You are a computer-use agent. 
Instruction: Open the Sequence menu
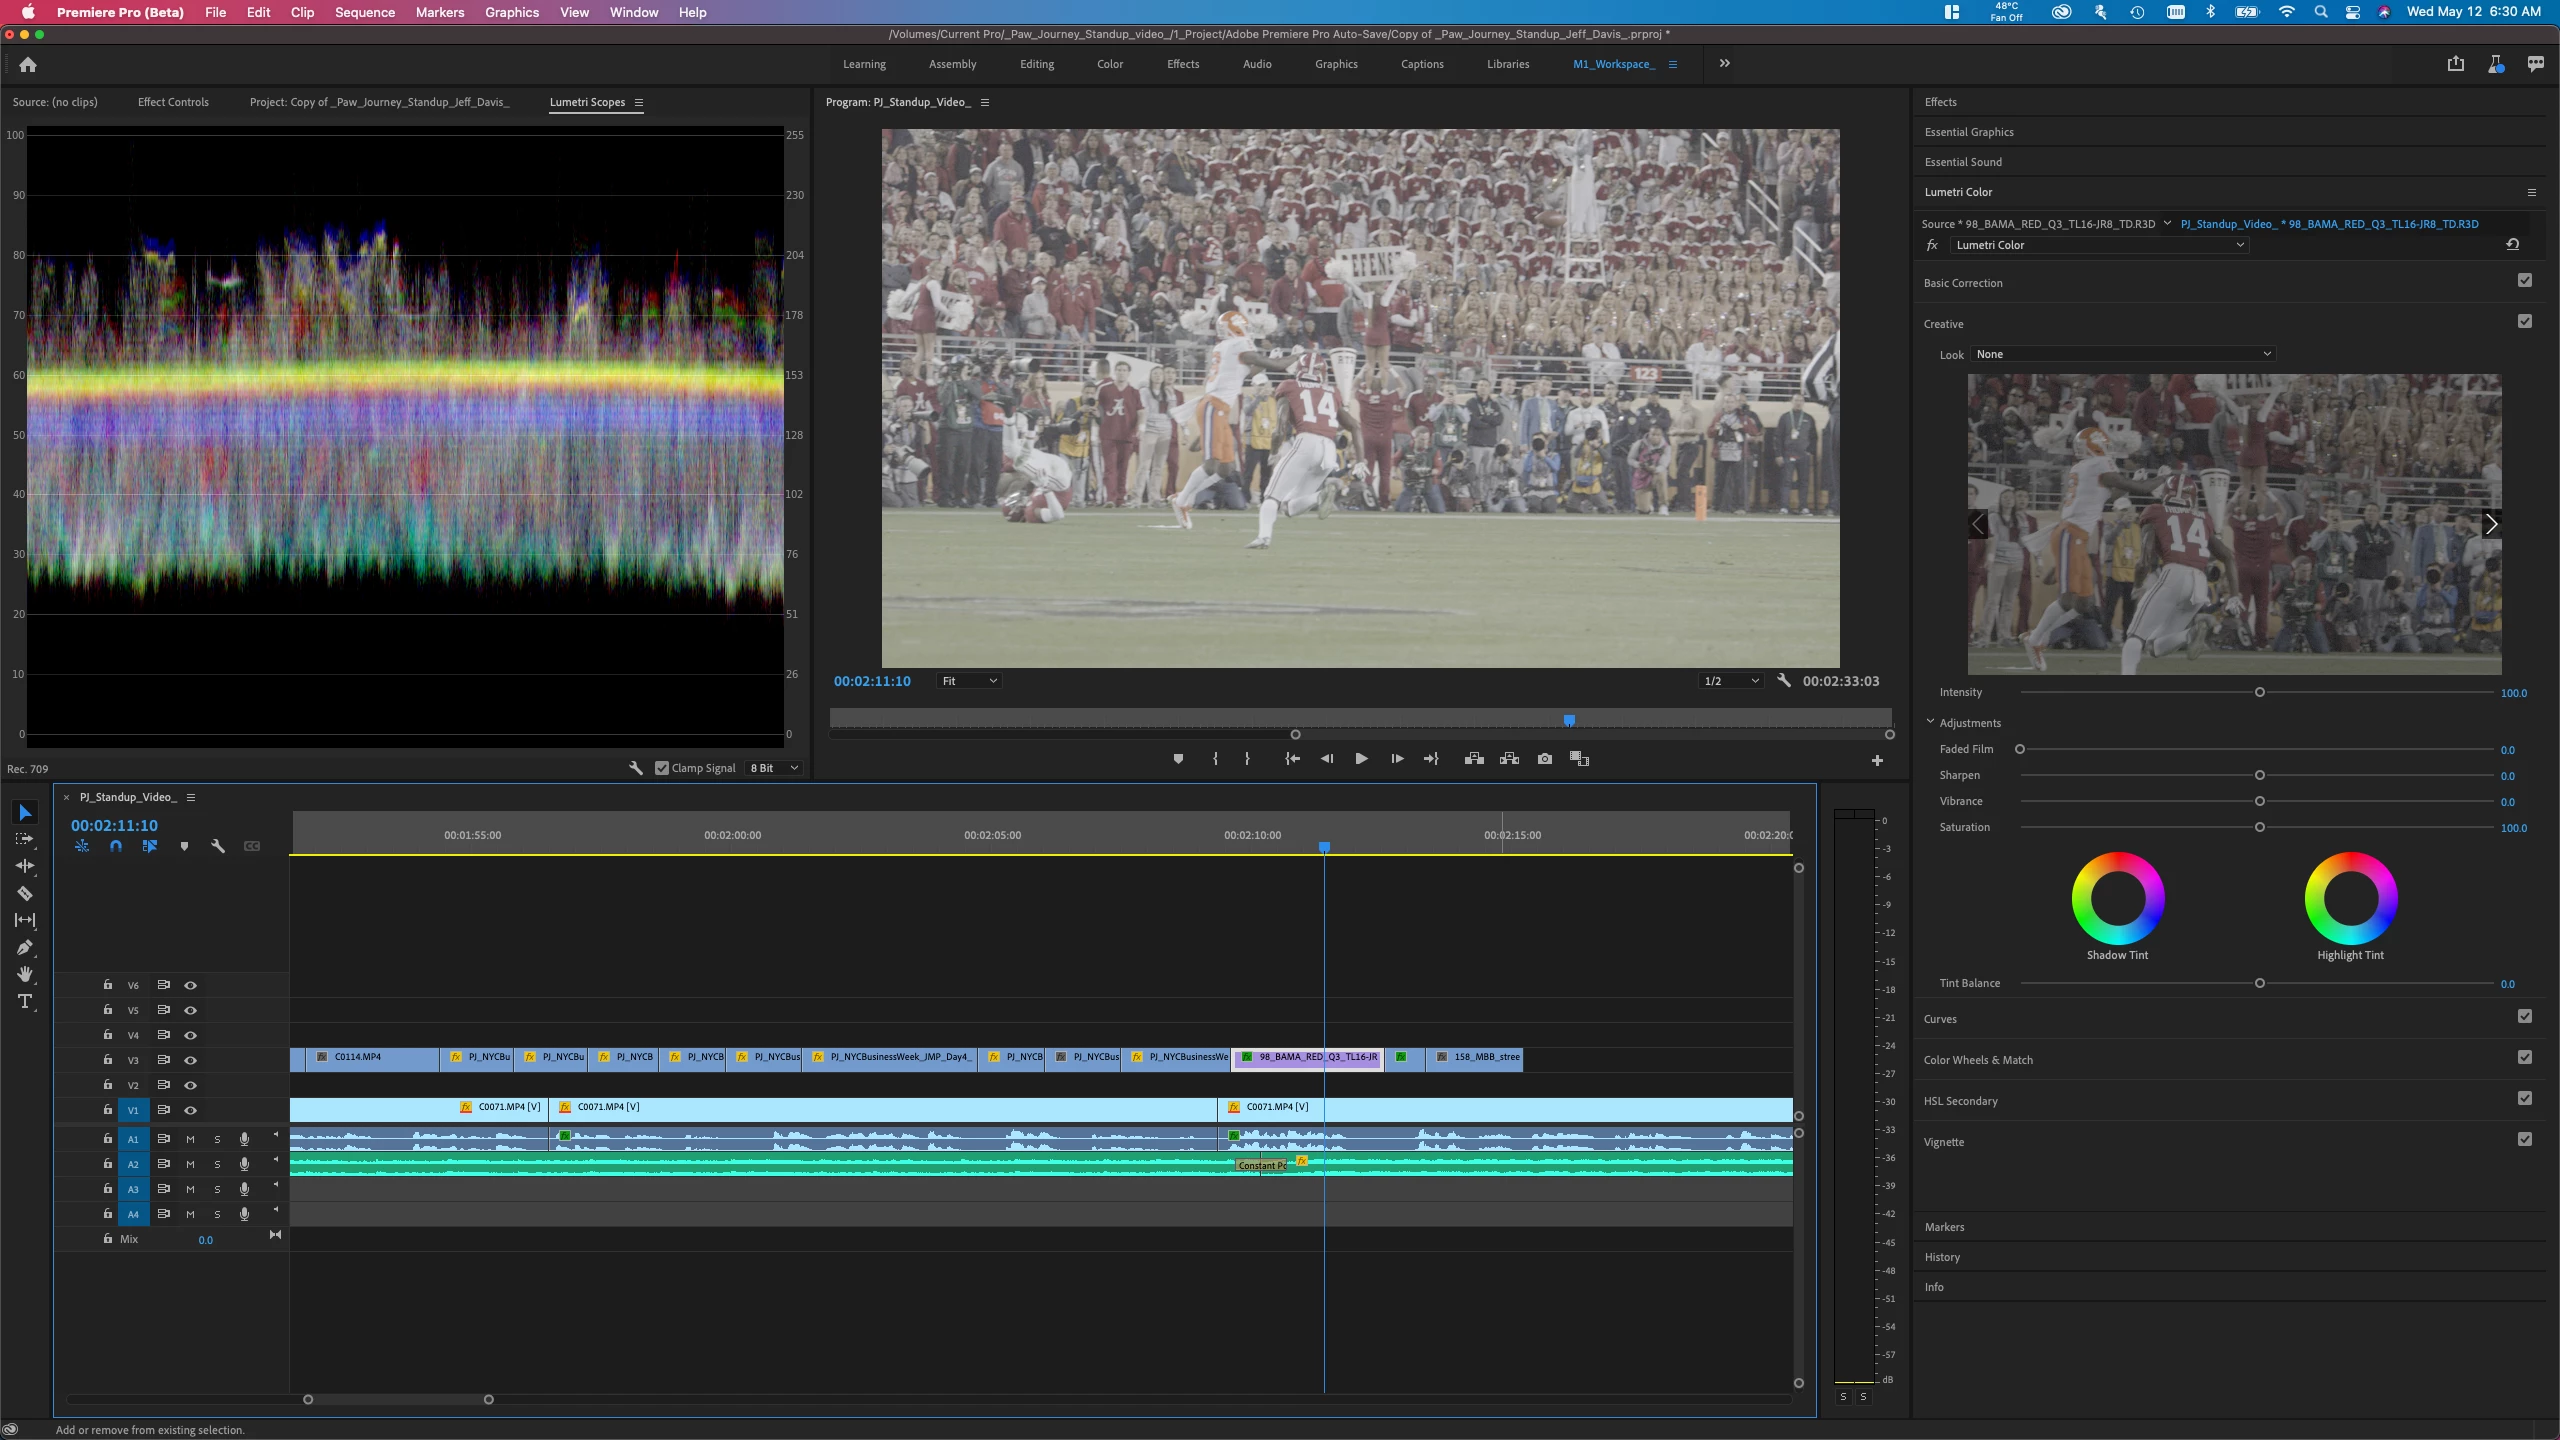tap(364, 12)
